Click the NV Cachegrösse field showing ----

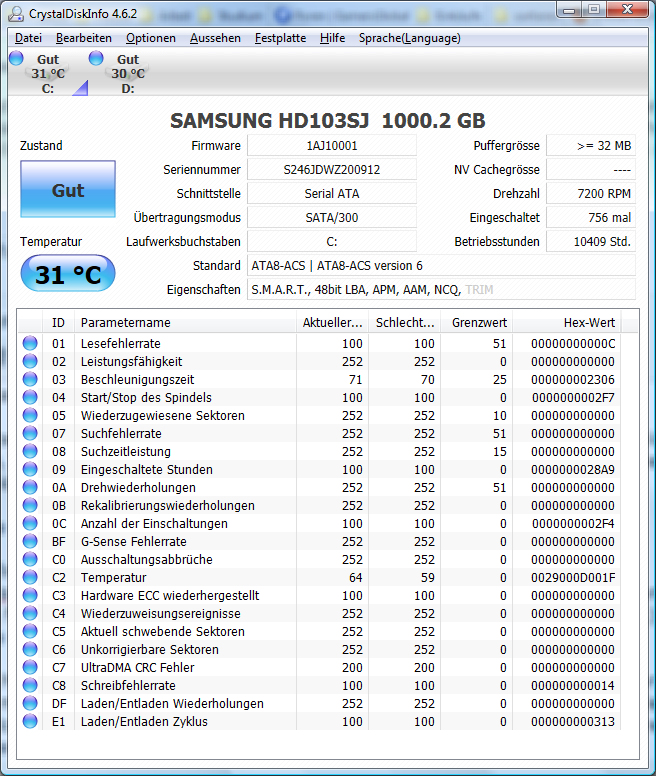coord(591,170)
